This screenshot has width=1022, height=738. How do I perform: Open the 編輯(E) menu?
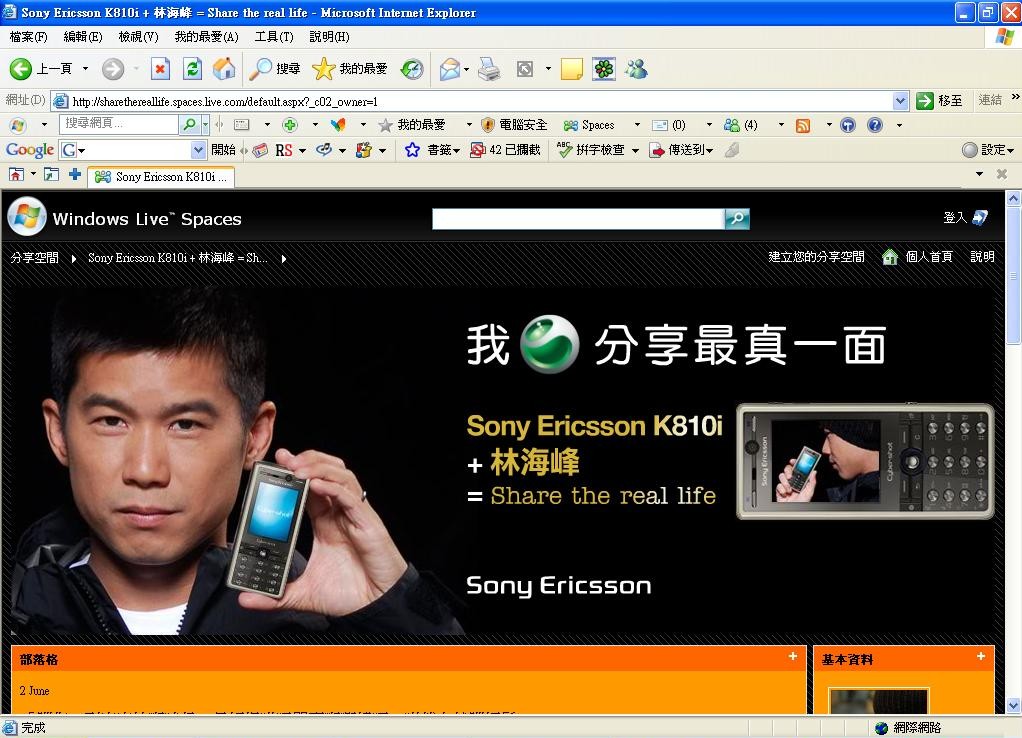pyautogui.click(x=83, y=37)
